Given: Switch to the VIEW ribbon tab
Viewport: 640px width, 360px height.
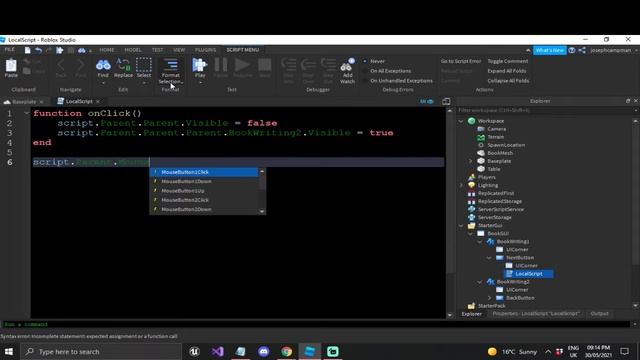Looking at the screenshot, I should pyautogui.click(x=179, y=50).
